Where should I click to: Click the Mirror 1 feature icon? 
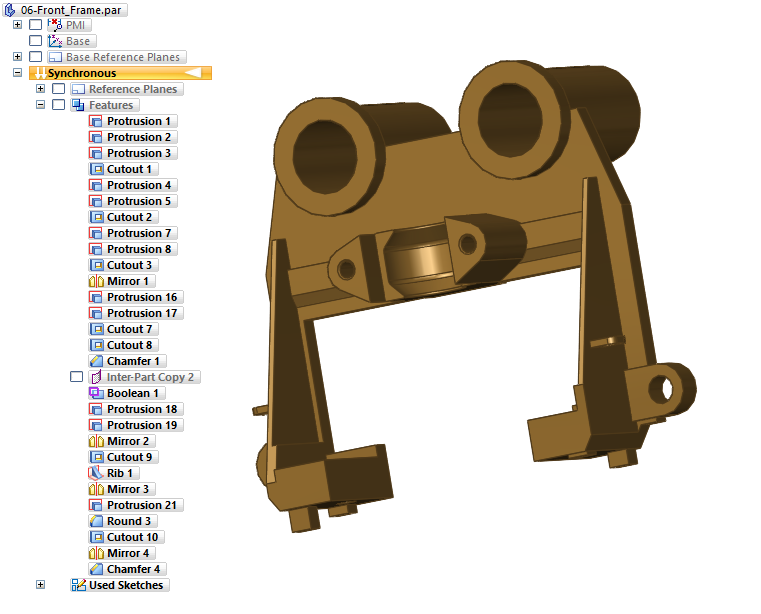[x=96, y=282]
